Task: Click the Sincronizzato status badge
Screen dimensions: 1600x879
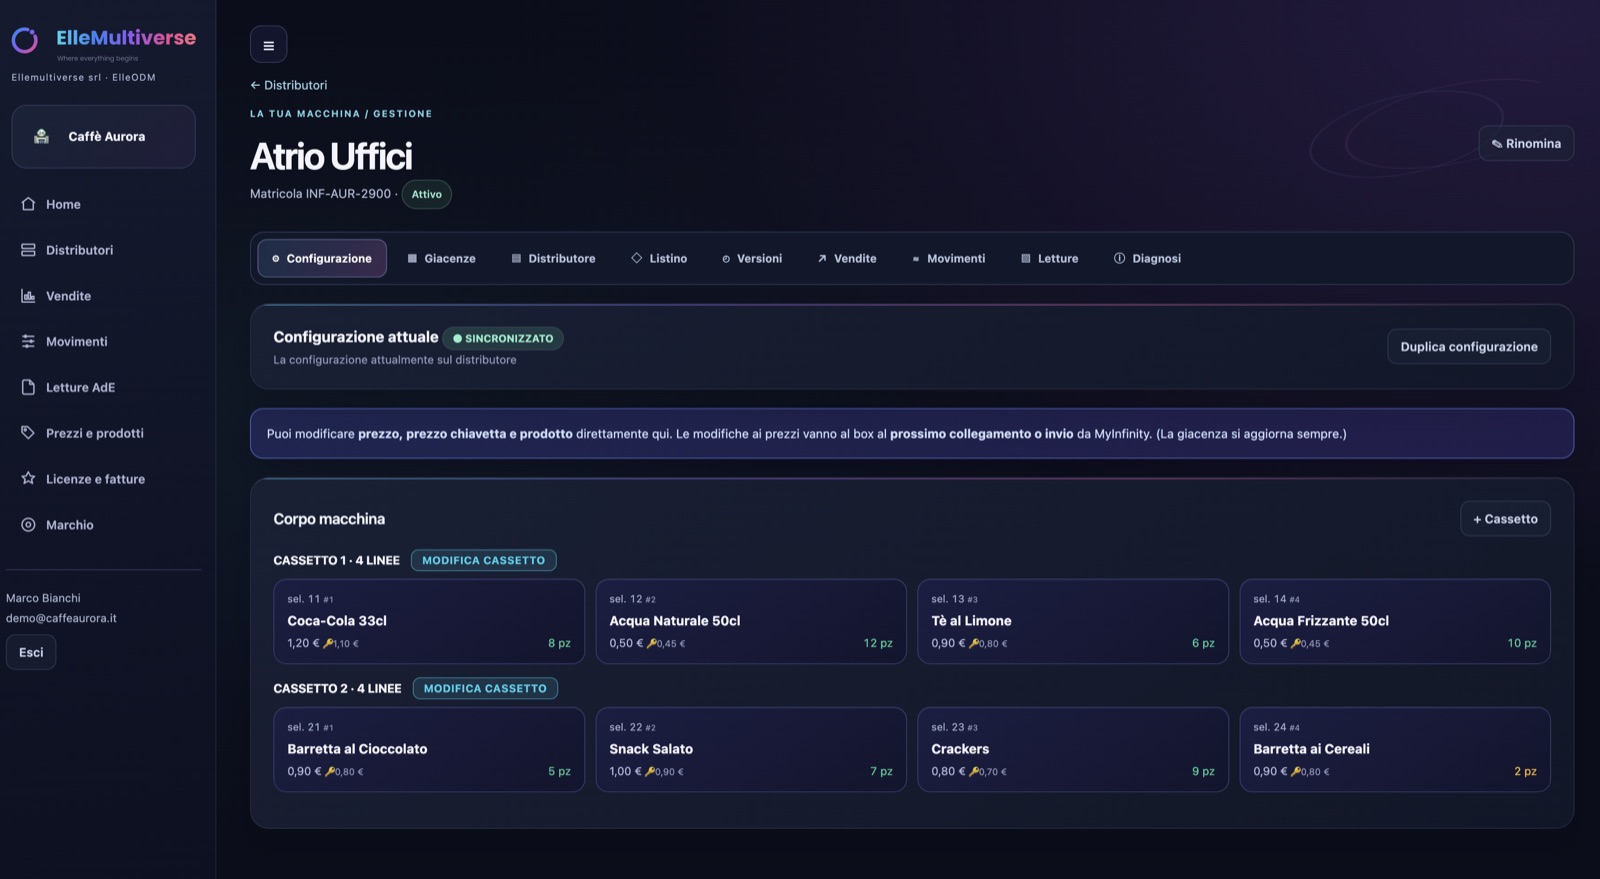Action: (503, 338)
